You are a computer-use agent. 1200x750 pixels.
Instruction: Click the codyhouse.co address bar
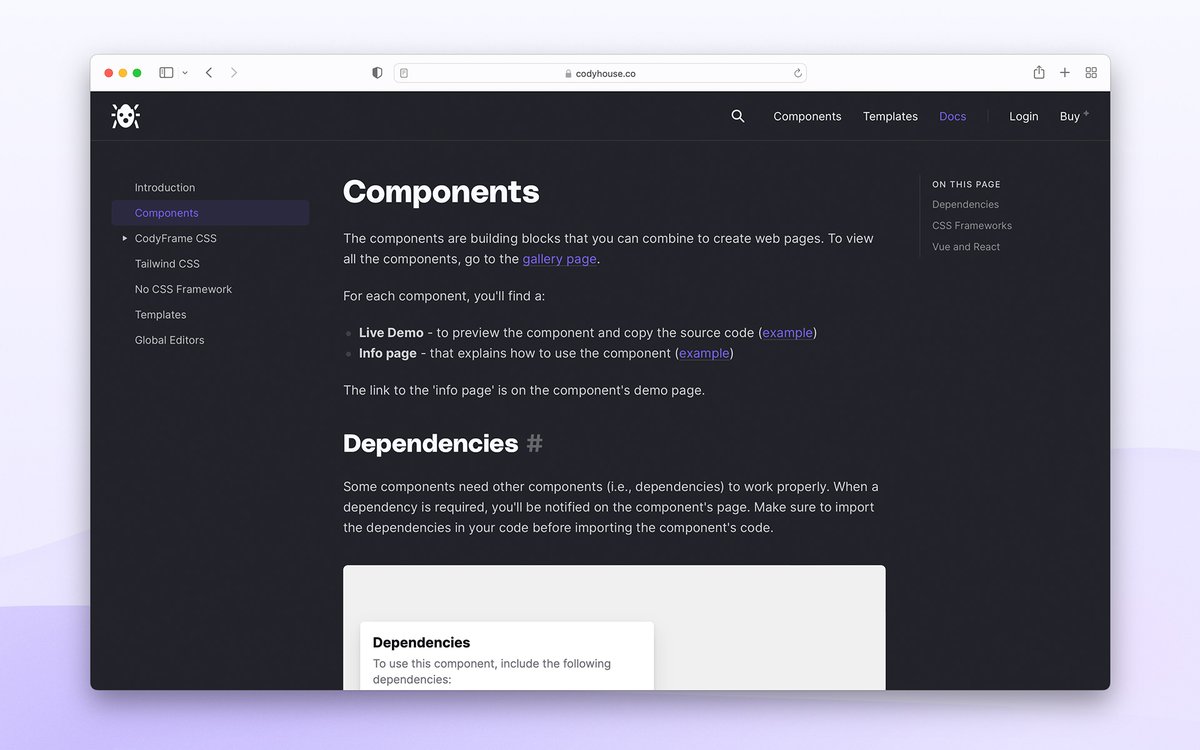pos(600,73)
